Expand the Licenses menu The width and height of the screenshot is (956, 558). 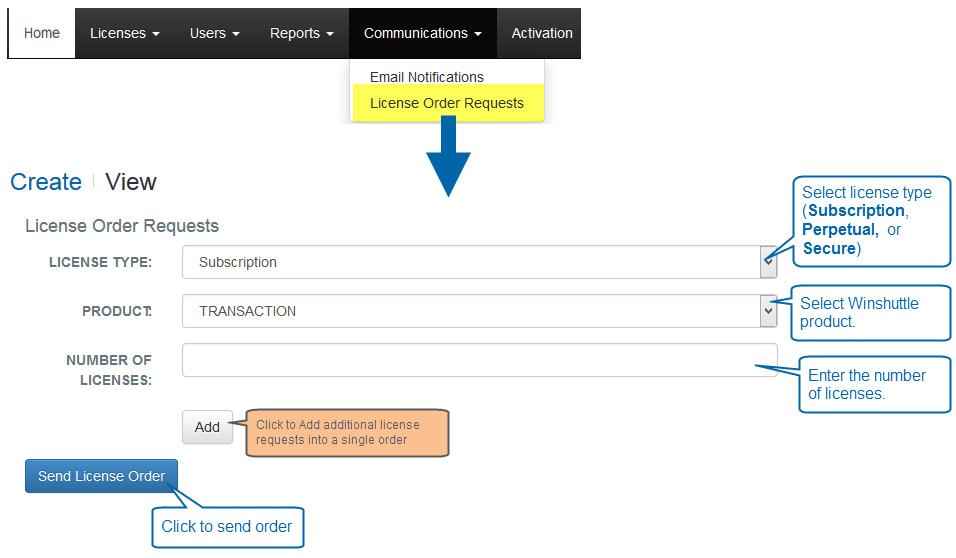(x=124, y=33)
